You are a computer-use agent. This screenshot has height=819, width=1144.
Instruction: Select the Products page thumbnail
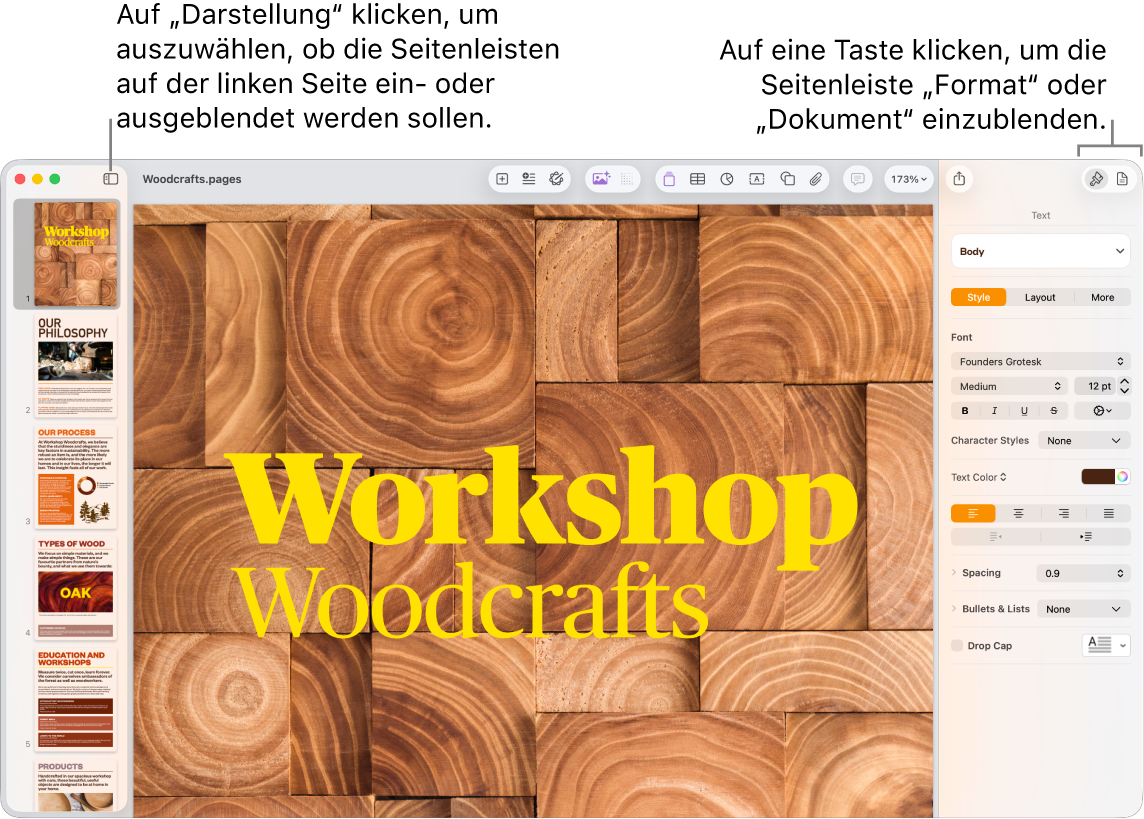coord(76,785)
